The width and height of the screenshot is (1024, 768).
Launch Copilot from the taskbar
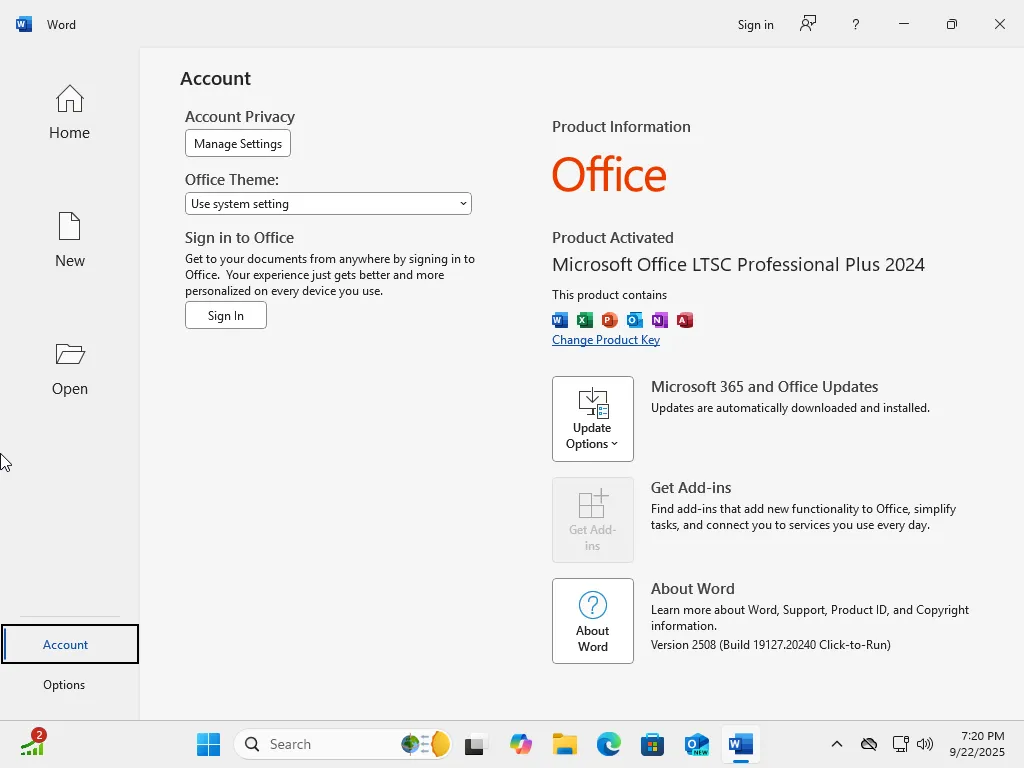[x=520, y=744]
